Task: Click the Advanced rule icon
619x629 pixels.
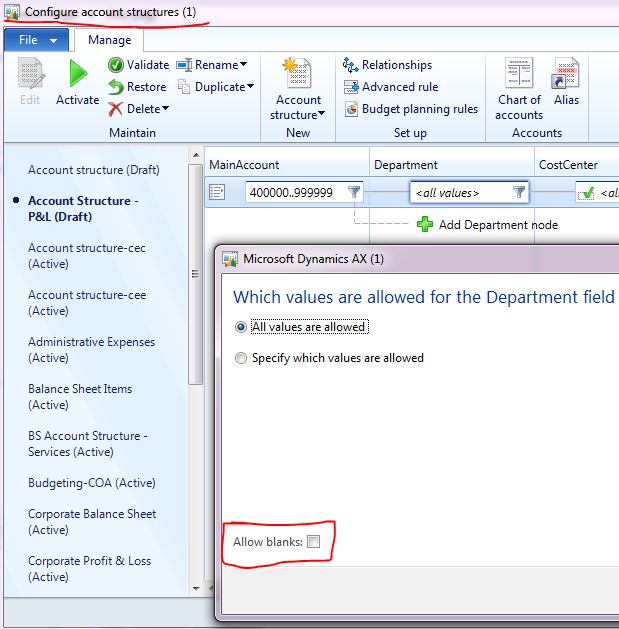Action: coord(351,87)
